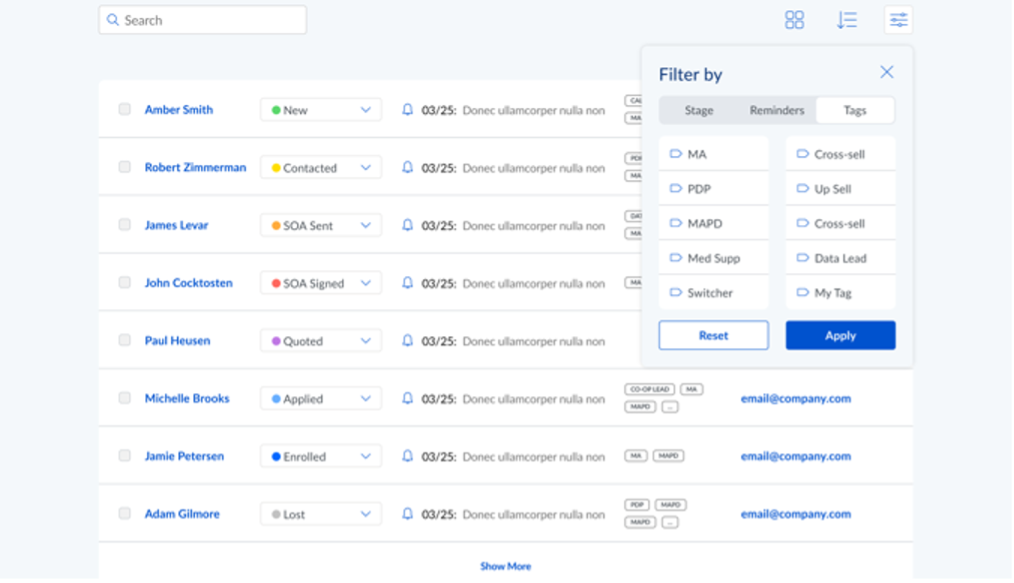Click the Show More link
The image size is (1014, 583).
pyautogui.click(x=506, y=565)
